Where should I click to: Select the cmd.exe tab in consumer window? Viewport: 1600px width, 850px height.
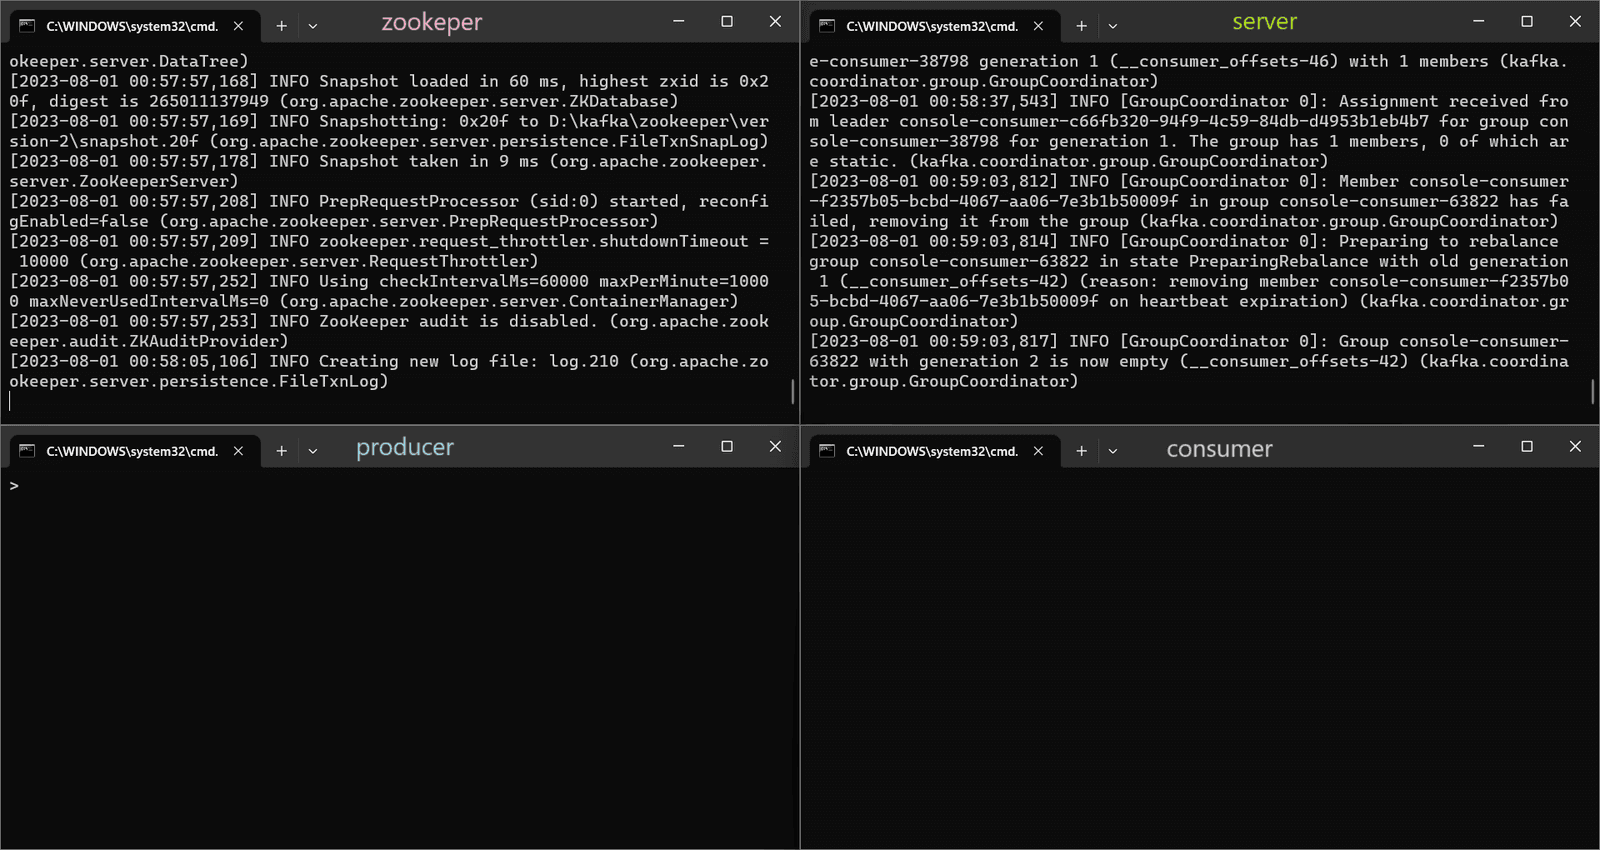click(x=934, y=451)
